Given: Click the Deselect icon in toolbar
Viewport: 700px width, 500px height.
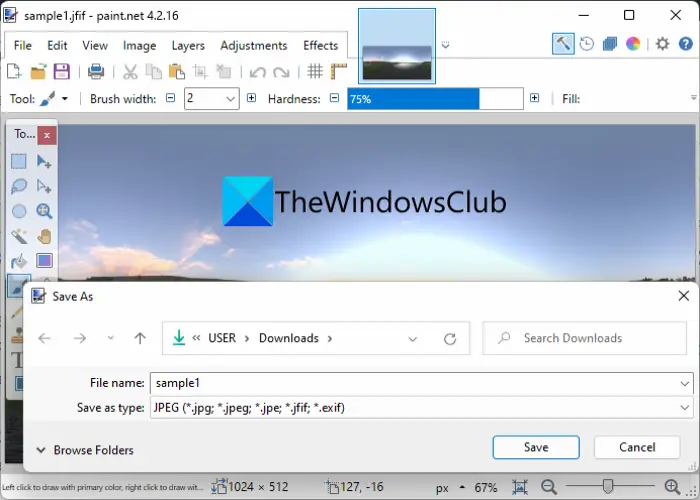Looking at the screenshot, I should (x=224, y=71).
